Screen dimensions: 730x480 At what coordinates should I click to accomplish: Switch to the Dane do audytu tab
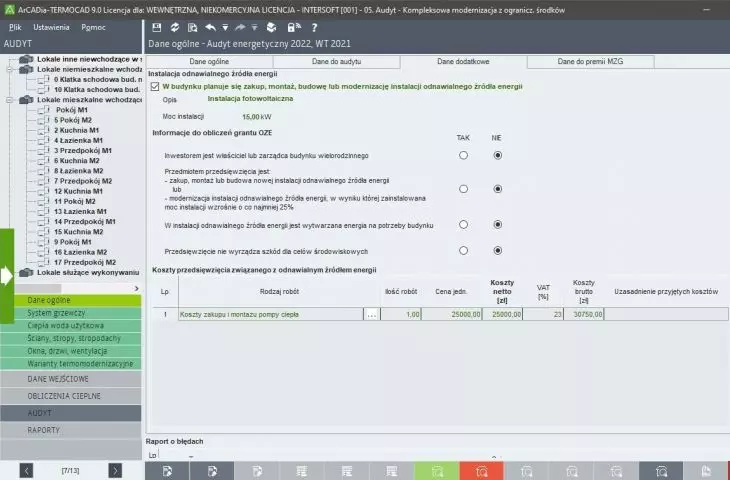pos(336,61)
